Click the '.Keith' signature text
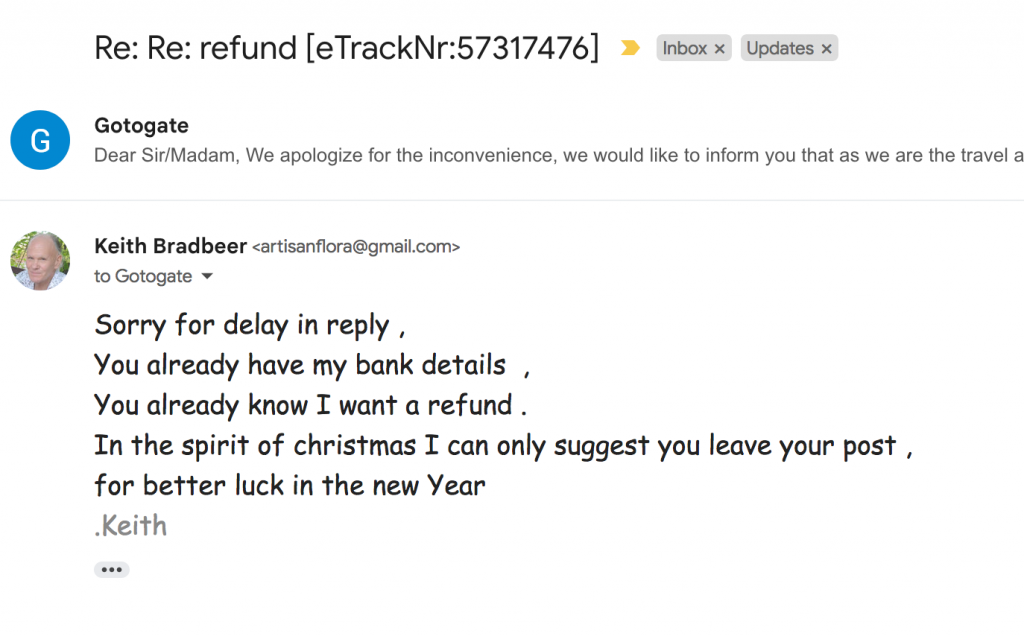 131,526
